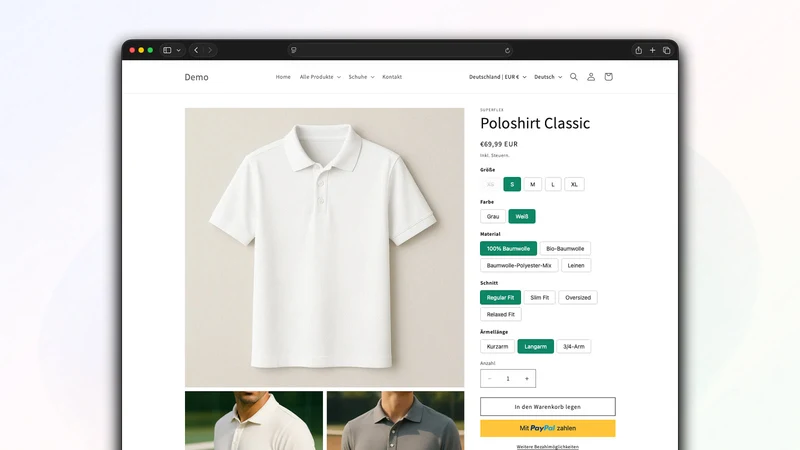The image size is (800, 450).
Task: Select 3/4-Arm sleeve length
Action: click(574, 346)
